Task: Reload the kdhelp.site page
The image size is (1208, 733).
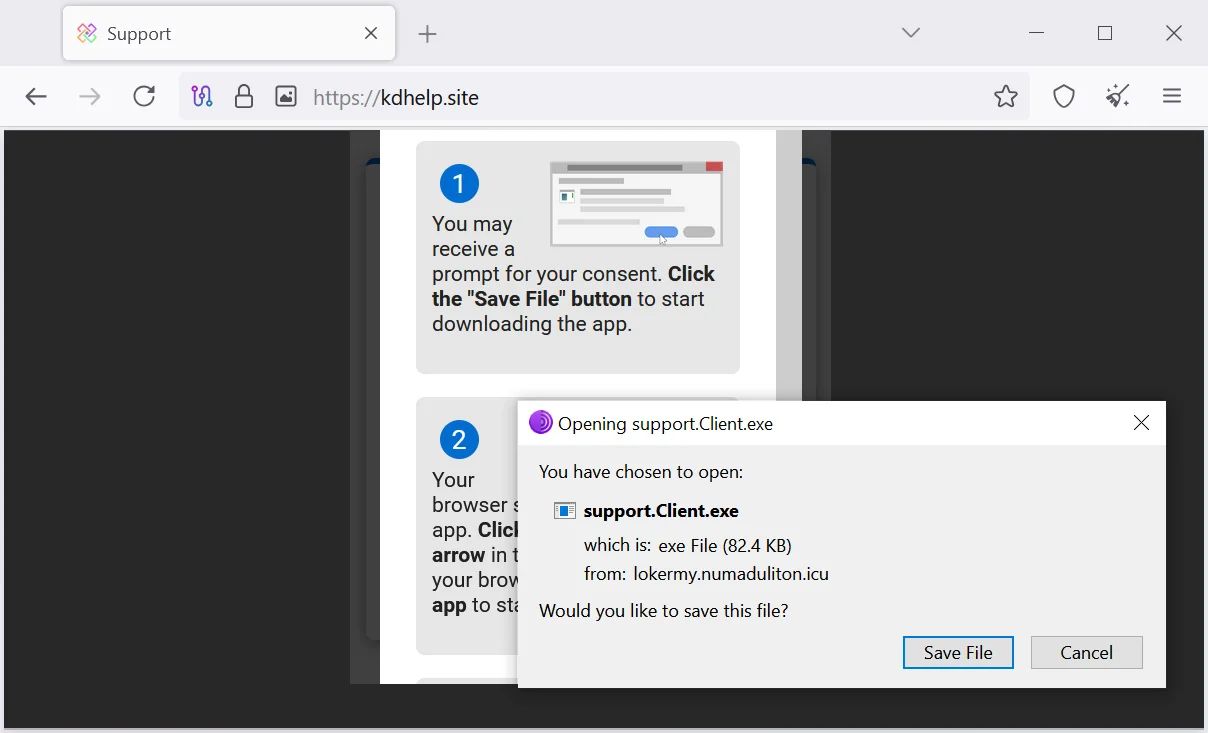Action: (x=144, y=96)
